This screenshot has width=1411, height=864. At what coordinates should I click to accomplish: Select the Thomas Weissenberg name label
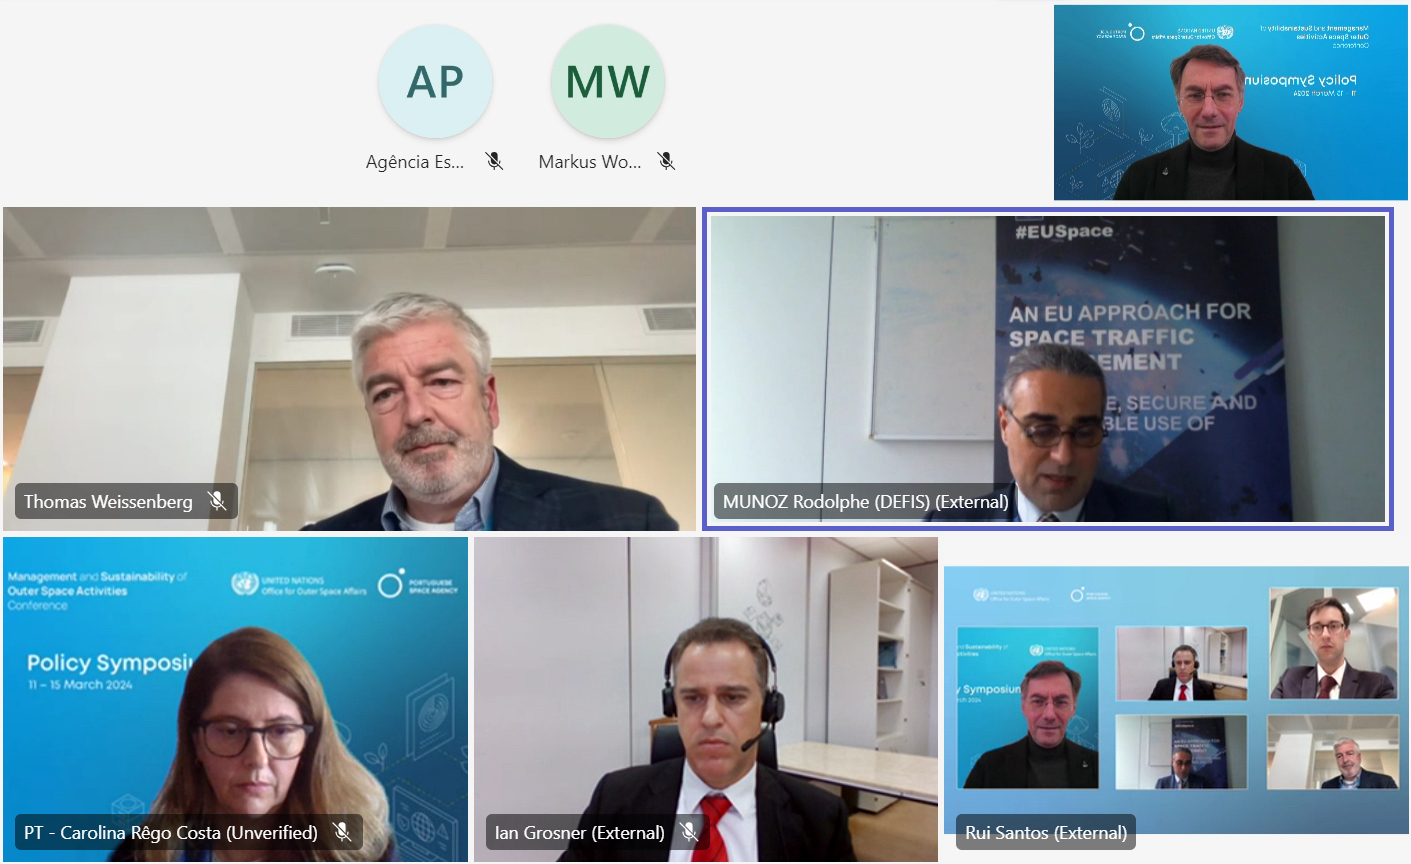coord(108,501)
